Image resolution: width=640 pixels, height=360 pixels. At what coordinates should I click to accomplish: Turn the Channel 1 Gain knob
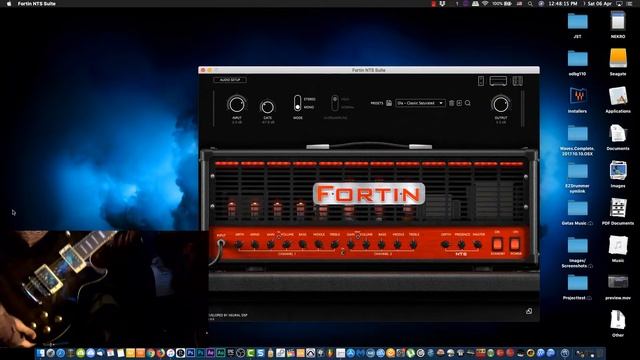(271, 245)
